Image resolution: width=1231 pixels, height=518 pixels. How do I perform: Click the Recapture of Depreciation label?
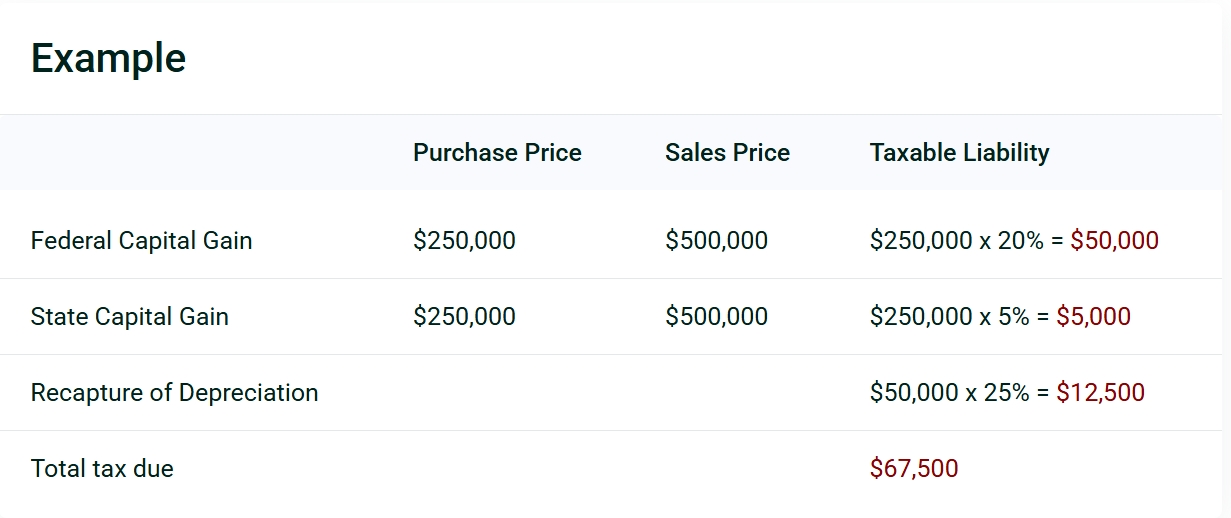[x=174, y=393]
